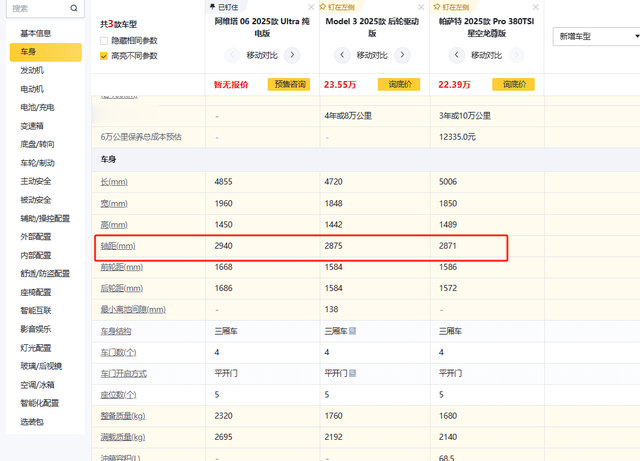Open 智能化配置 section
The image size is (640, 461).
[x=40, y=403]
